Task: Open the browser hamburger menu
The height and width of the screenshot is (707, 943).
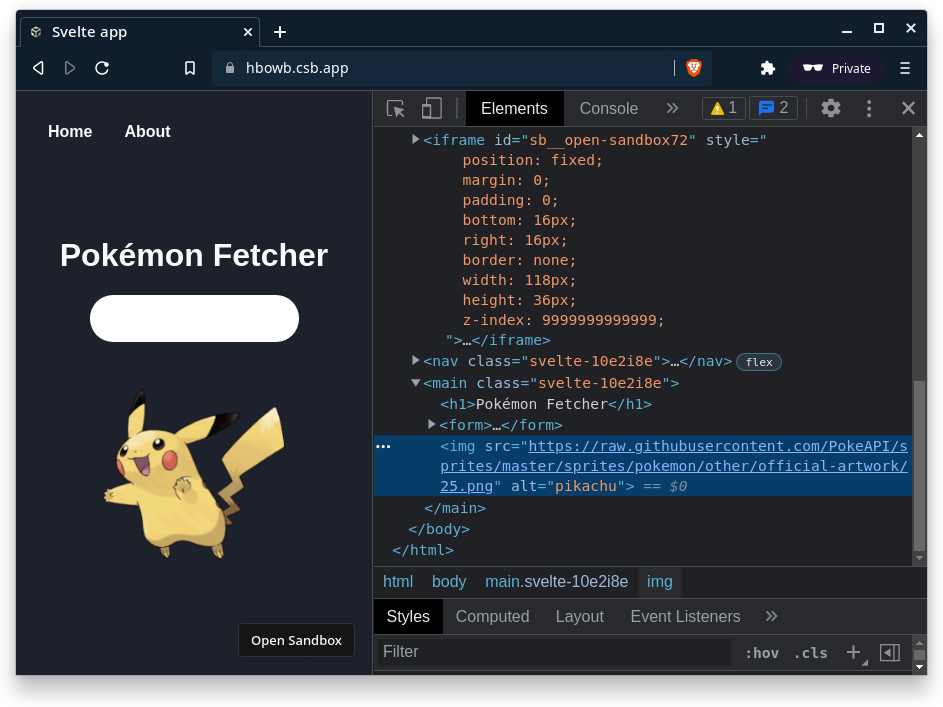Action: (x=905, y=68)
